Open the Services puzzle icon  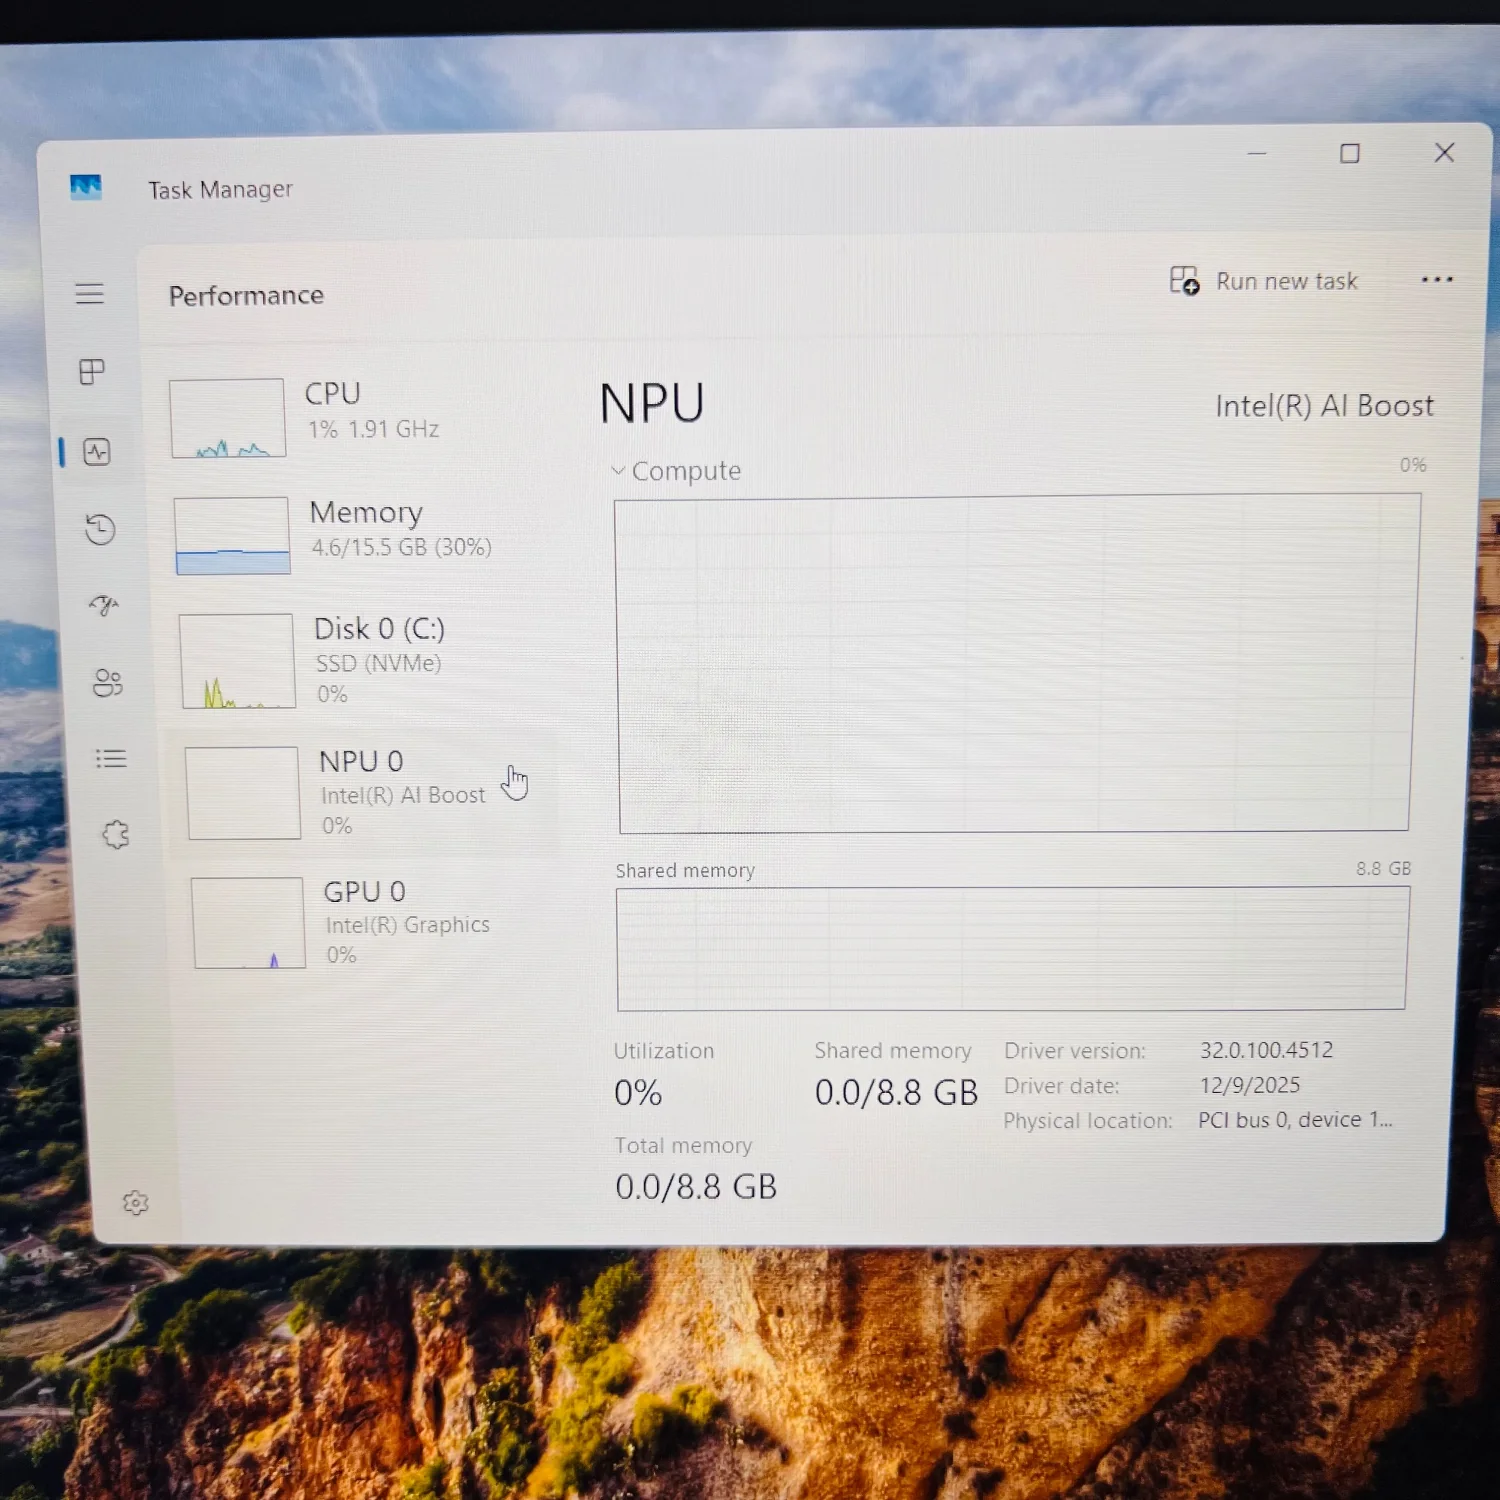click(116, 834)
